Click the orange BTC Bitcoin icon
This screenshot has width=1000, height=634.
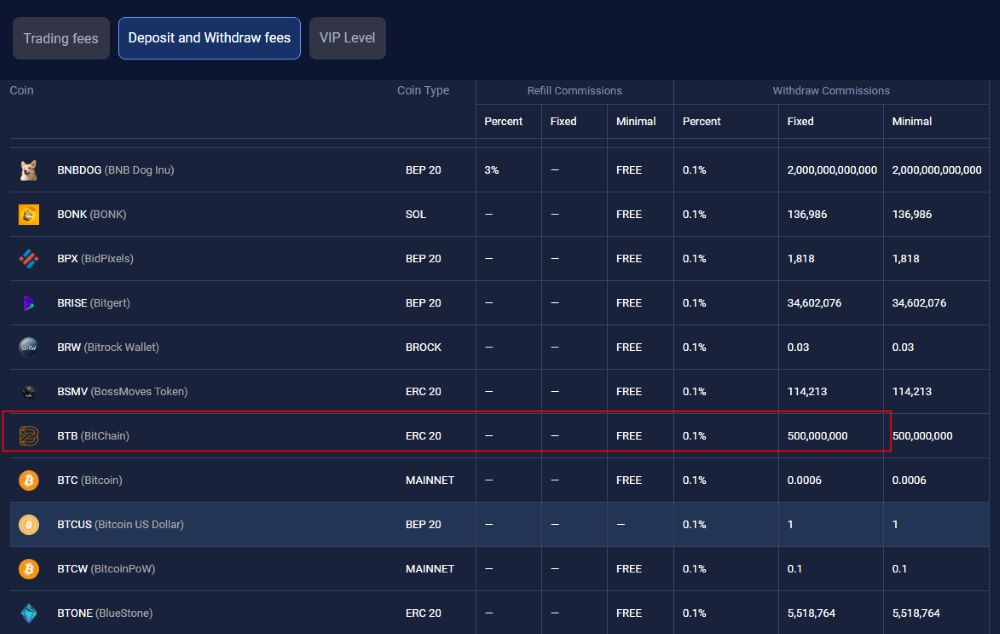(x=29, y=480)
